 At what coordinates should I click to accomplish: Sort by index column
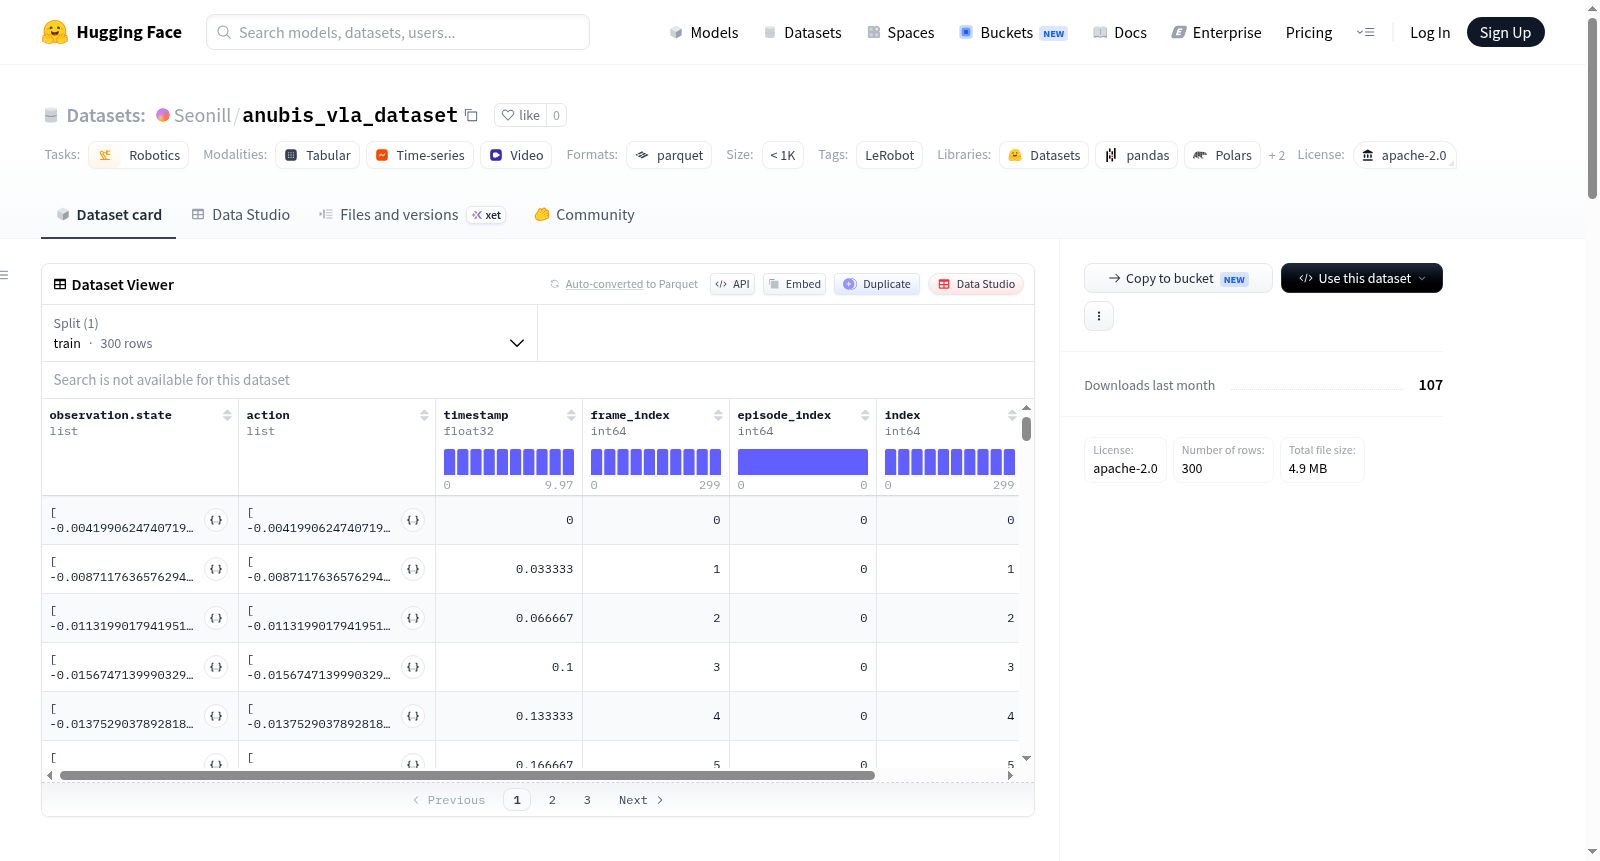(x=1012, y=415)
